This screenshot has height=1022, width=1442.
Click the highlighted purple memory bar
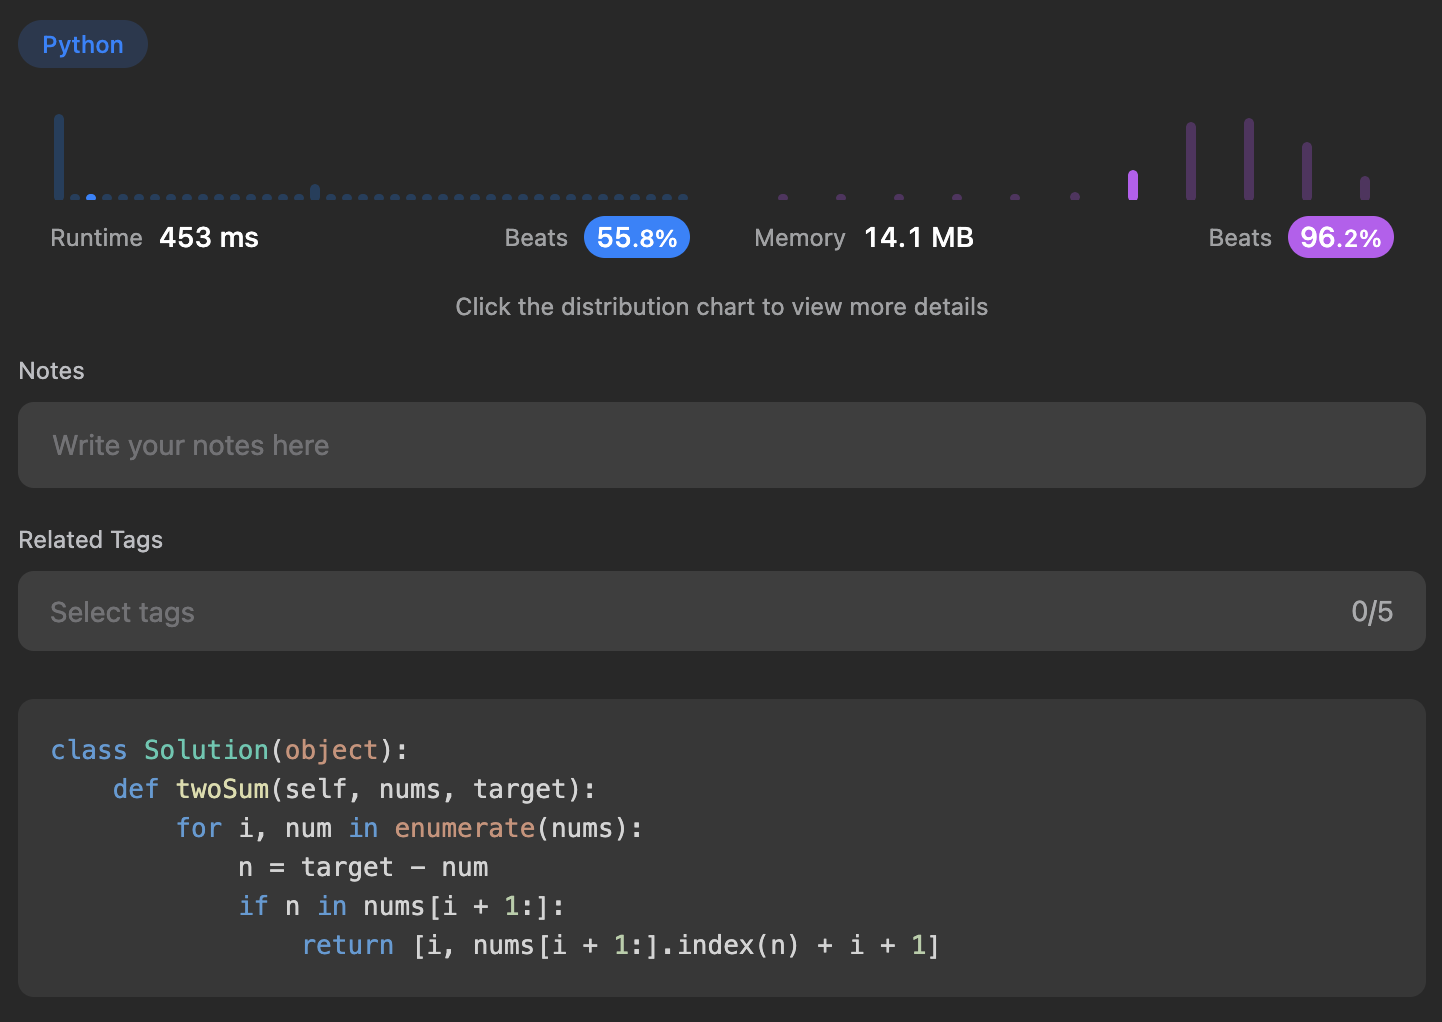[1133, 185]
